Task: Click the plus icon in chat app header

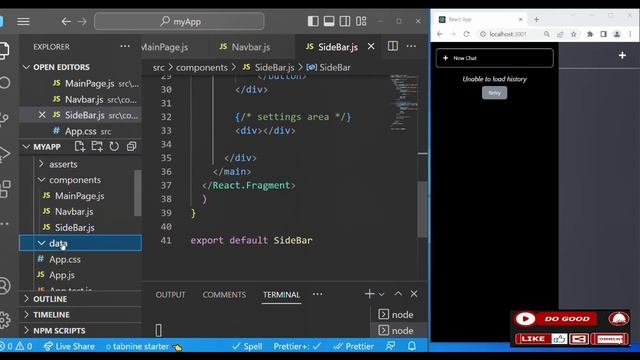Action: [622, 55]
